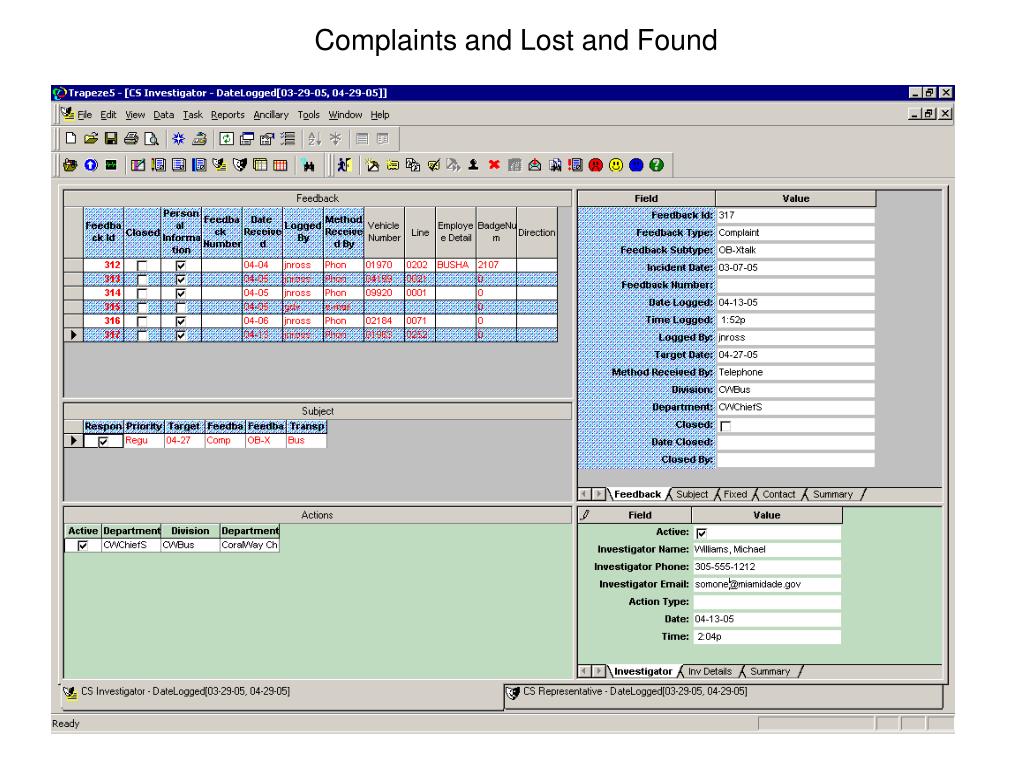Toggle Personal Information checkbox for feedback 316
Viewport: 1024px width, 768px height.
[181, 321]
